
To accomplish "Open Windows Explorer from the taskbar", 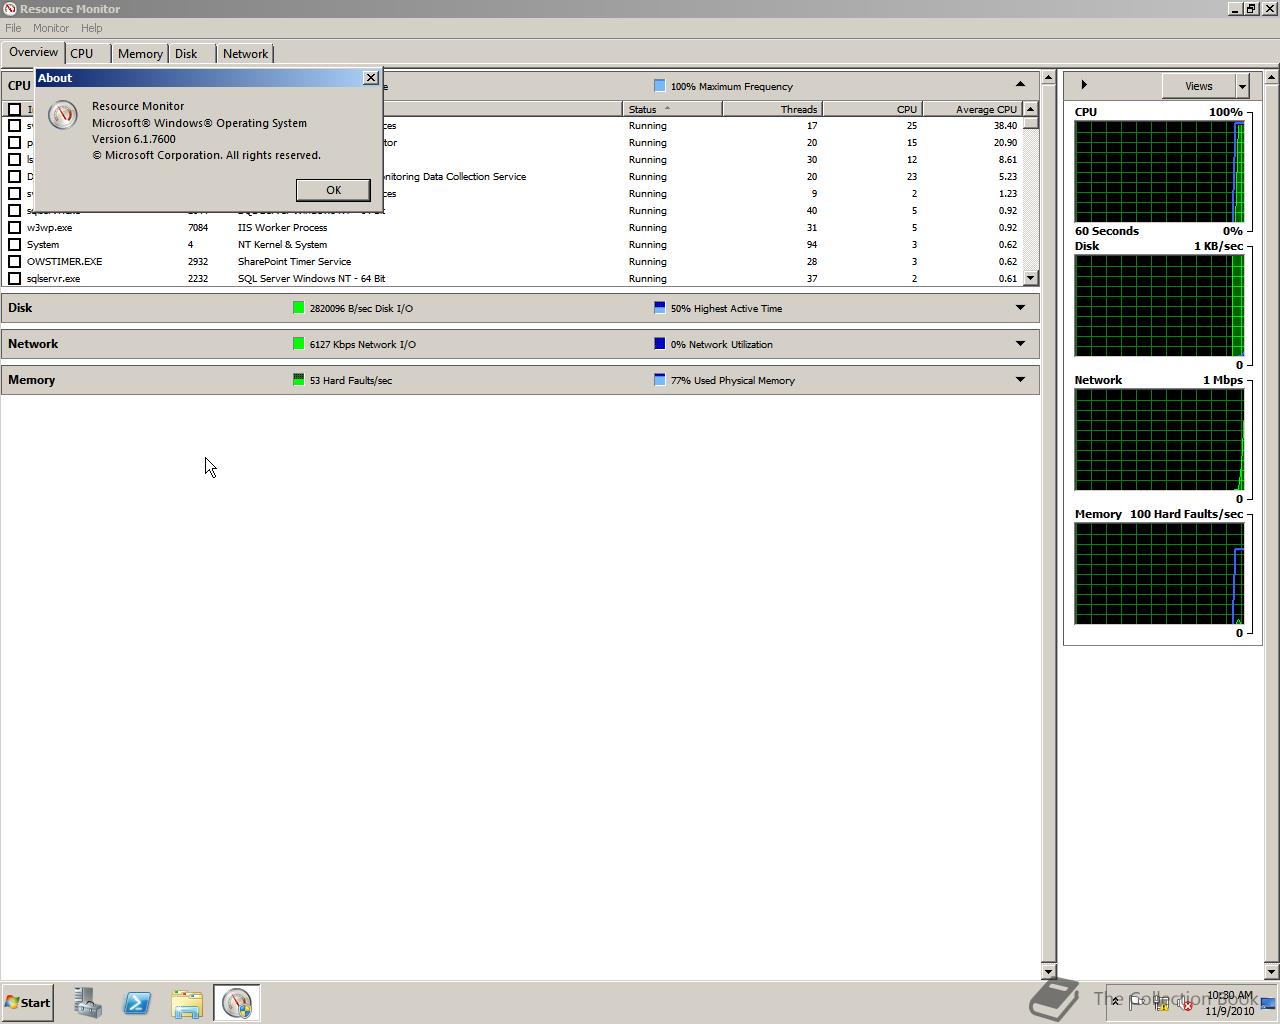I will pos(187,1003).
